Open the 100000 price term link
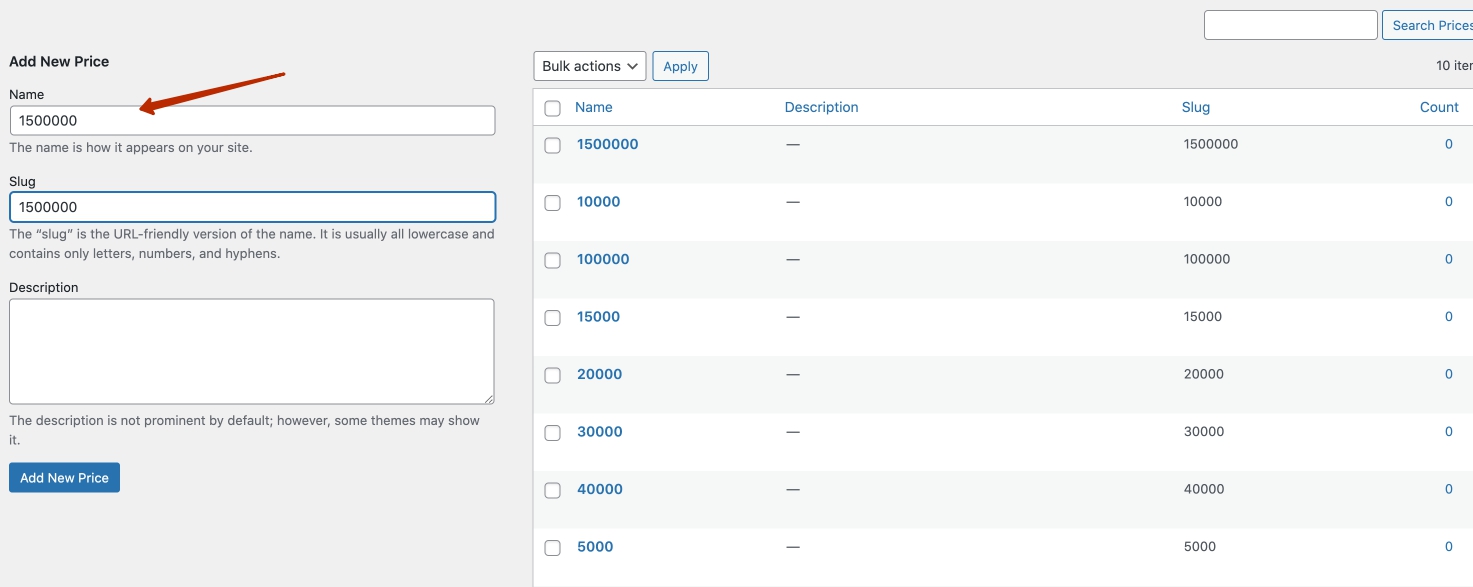 (603, 259)
